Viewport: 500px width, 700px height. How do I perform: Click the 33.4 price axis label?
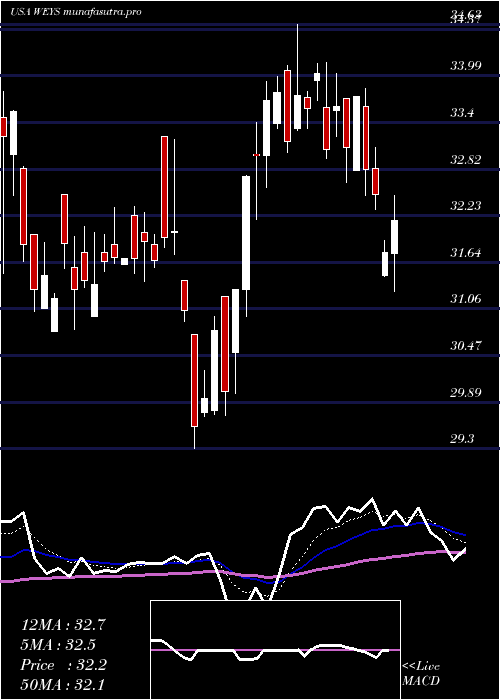[x=462, y=113]
